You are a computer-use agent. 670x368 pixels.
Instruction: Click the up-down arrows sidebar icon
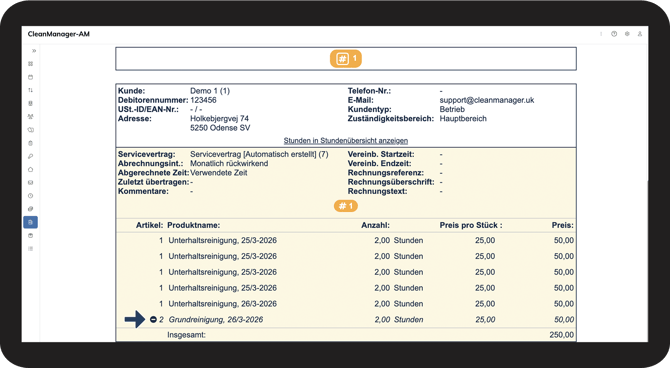coord(30,90)
